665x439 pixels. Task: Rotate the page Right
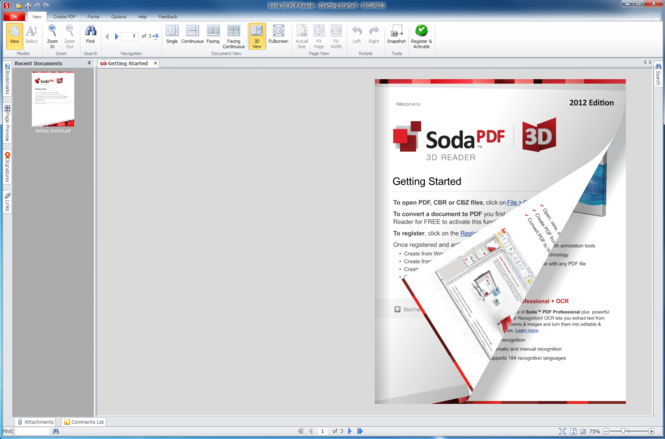[x=374, y=36]
